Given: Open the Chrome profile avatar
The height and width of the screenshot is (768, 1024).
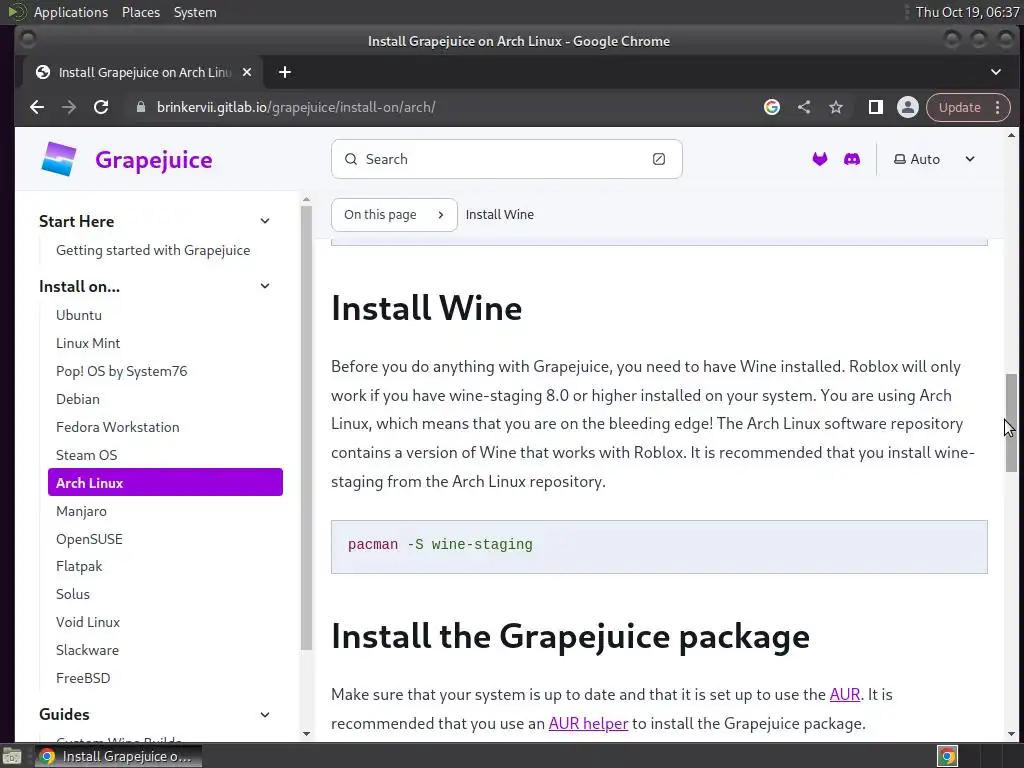Looking at the screenshot, I should (908, 107).
